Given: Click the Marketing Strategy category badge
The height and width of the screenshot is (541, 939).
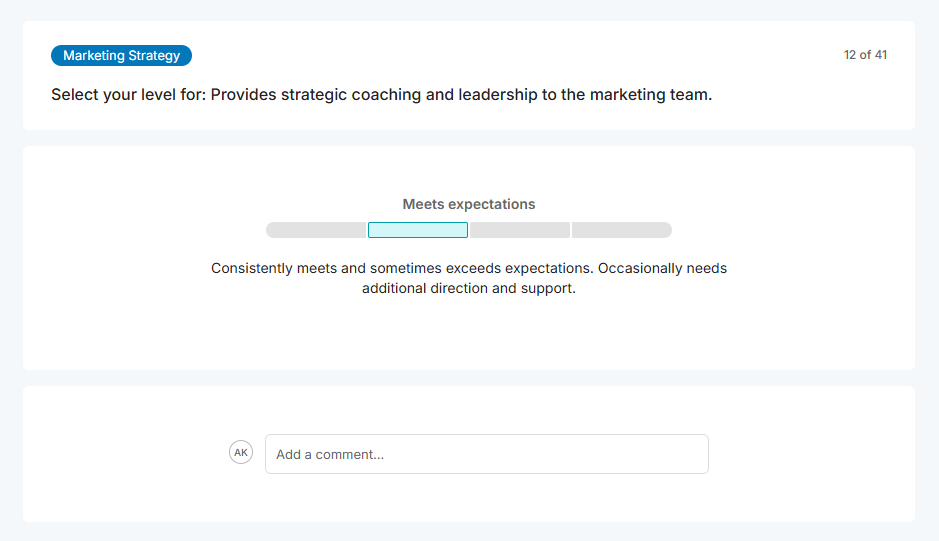Looking at the screenshot, I should [121, 56].
